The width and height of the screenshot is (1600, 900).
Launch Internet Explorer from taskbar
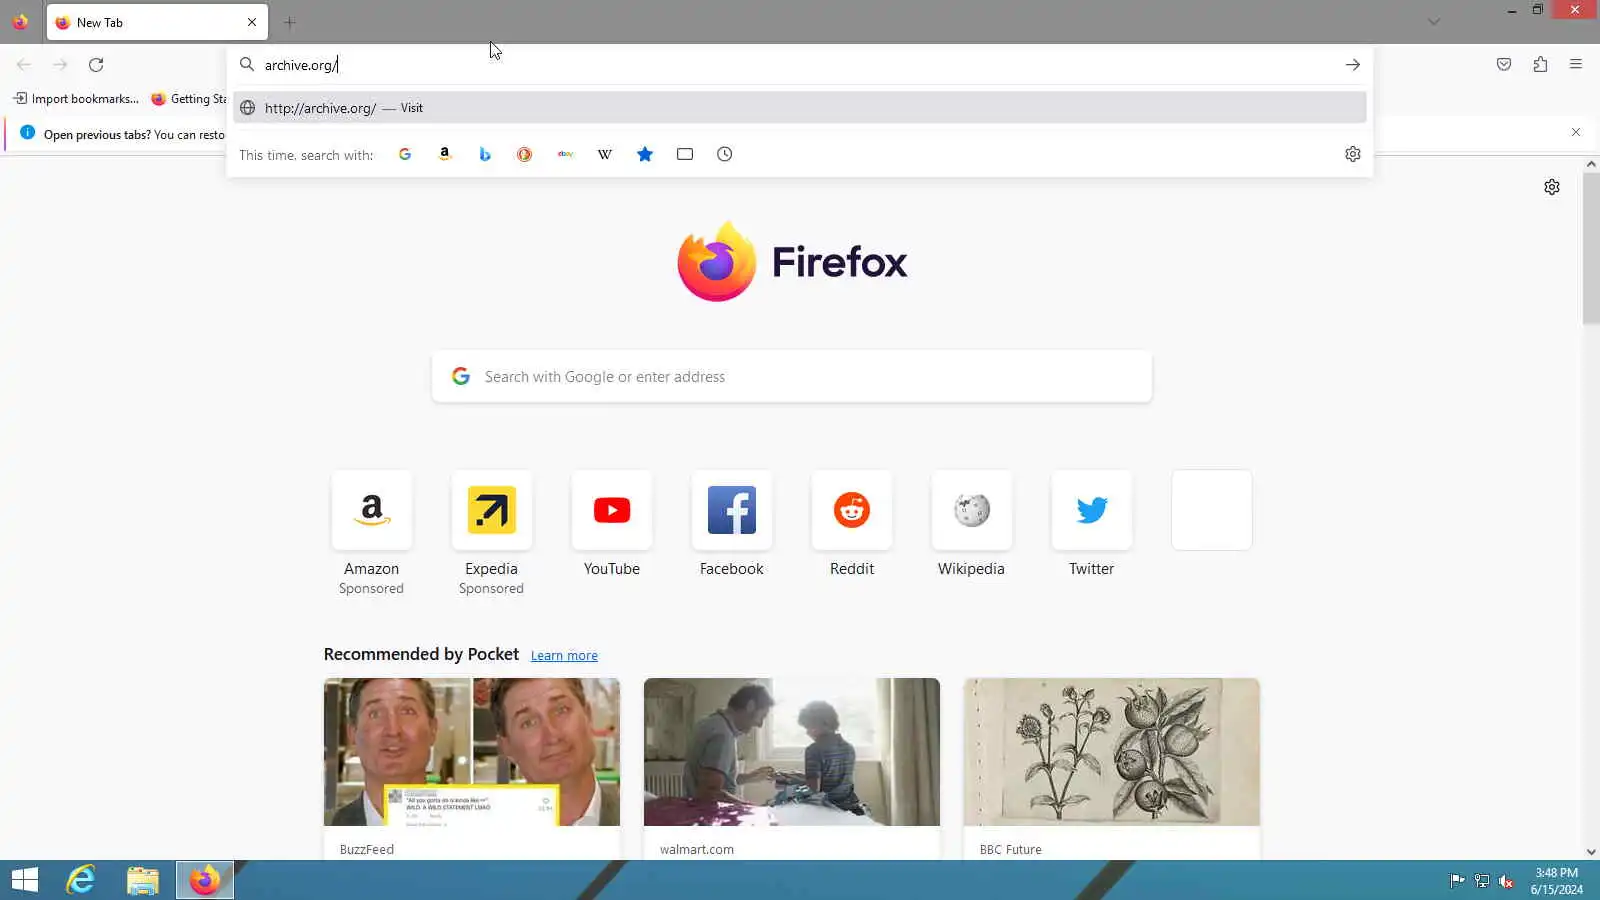pos(80,880)
